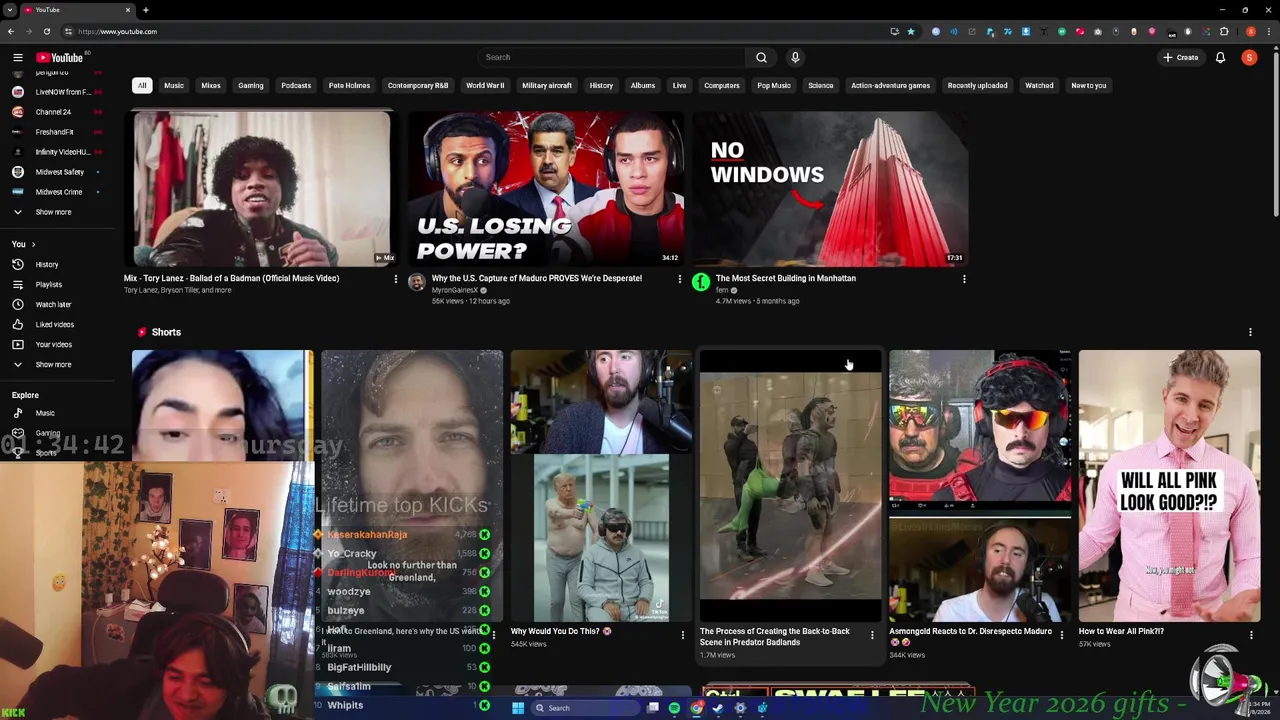Select the Podcasts filter chip
Viewport: 1280px width, 720px height.
tap(296, 86)
